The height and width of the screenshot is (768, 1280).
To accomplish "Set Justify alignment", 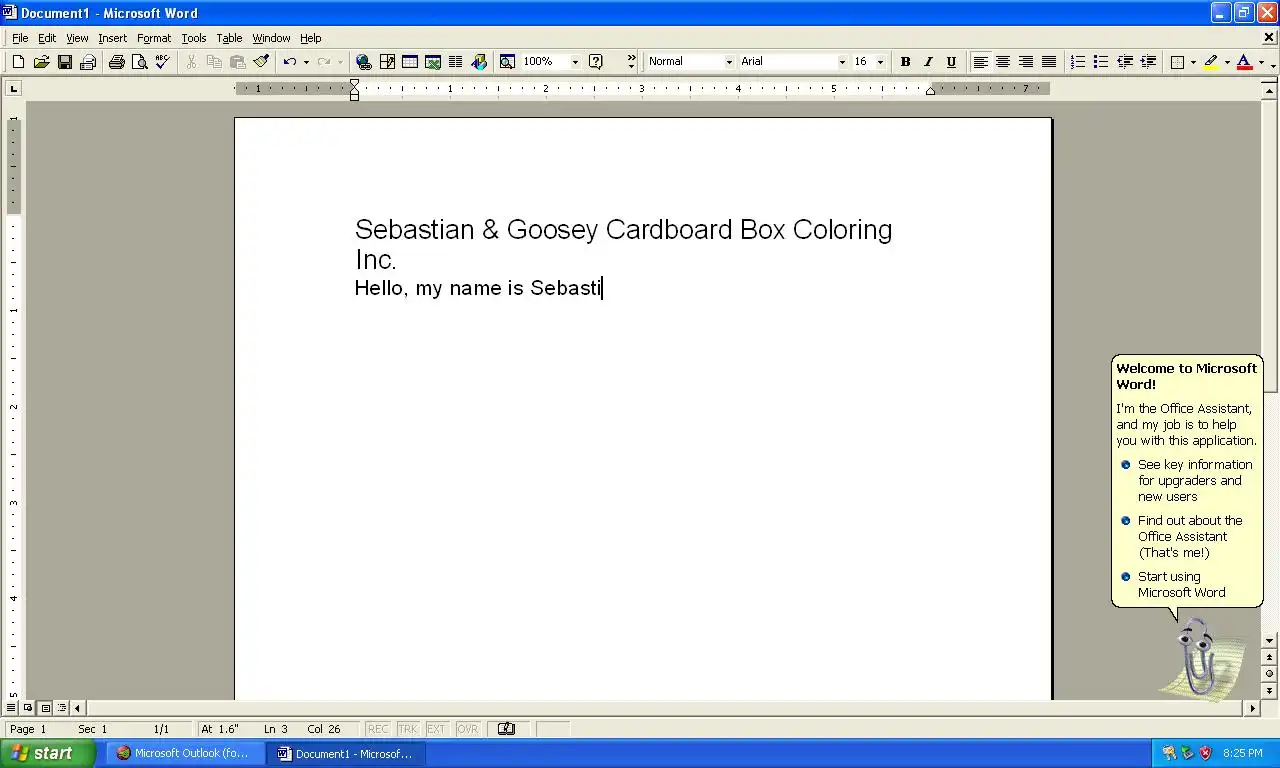I will click(x=1049, y=62).
